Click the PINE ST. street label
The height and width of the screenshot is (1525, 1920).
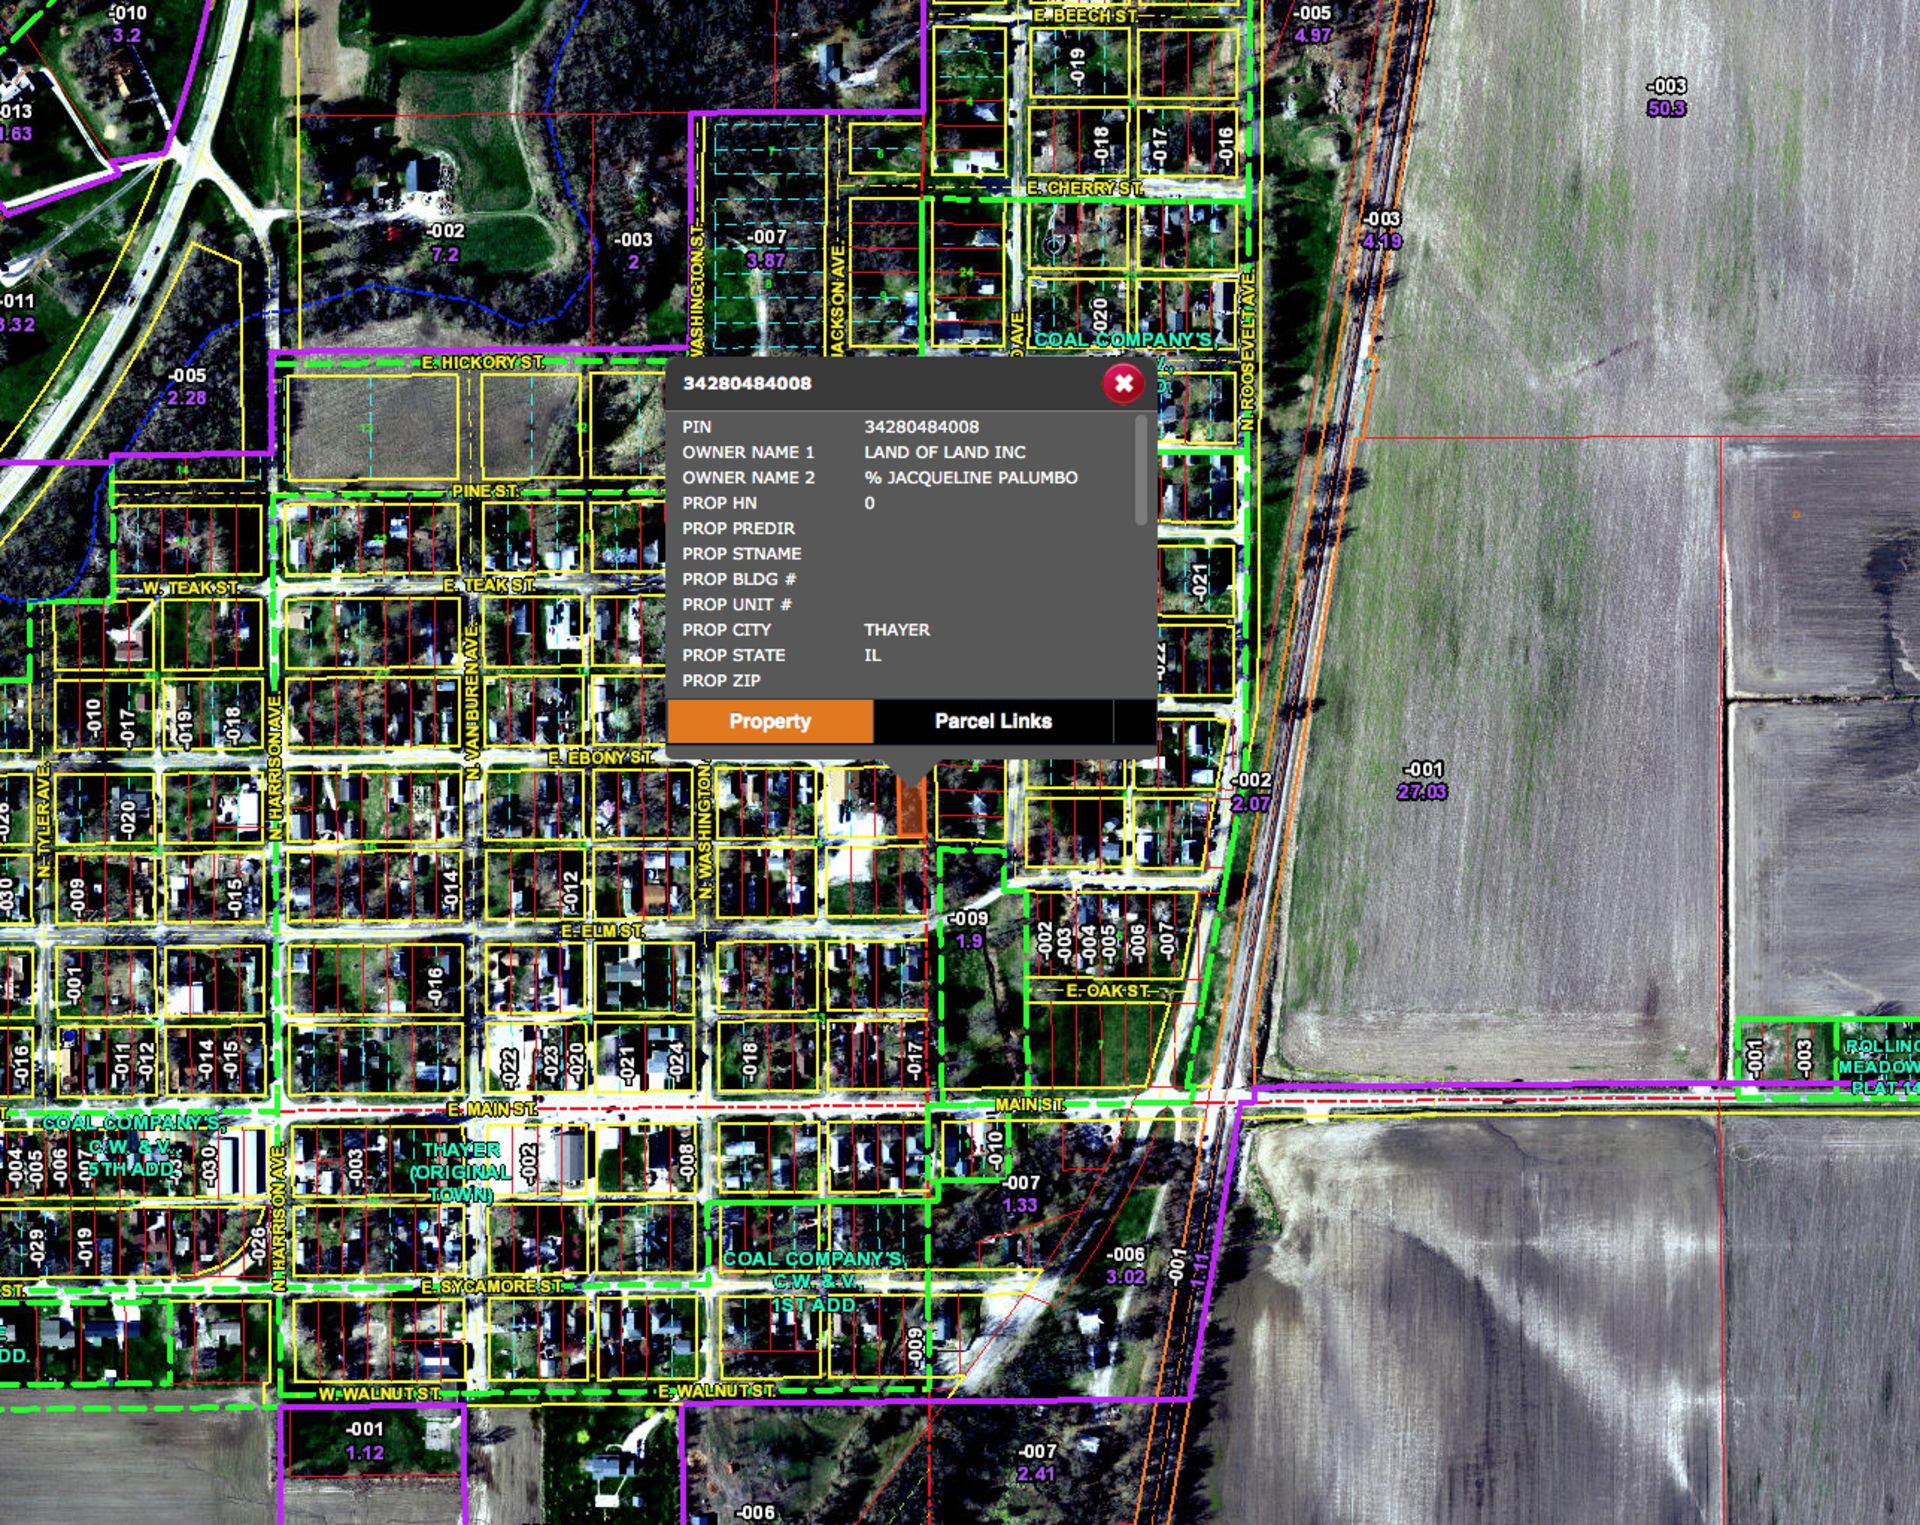pos(485,491)
